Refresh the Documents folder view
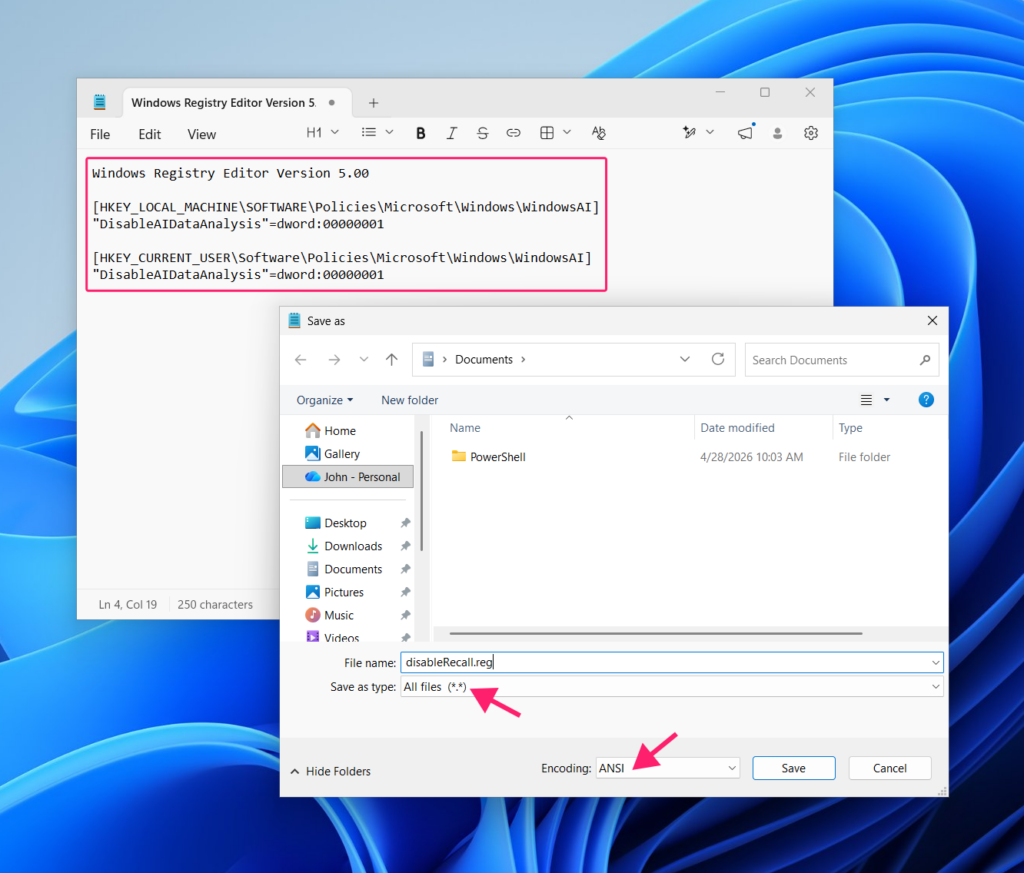The image size is (1024, 873). [x=718, y=359]
